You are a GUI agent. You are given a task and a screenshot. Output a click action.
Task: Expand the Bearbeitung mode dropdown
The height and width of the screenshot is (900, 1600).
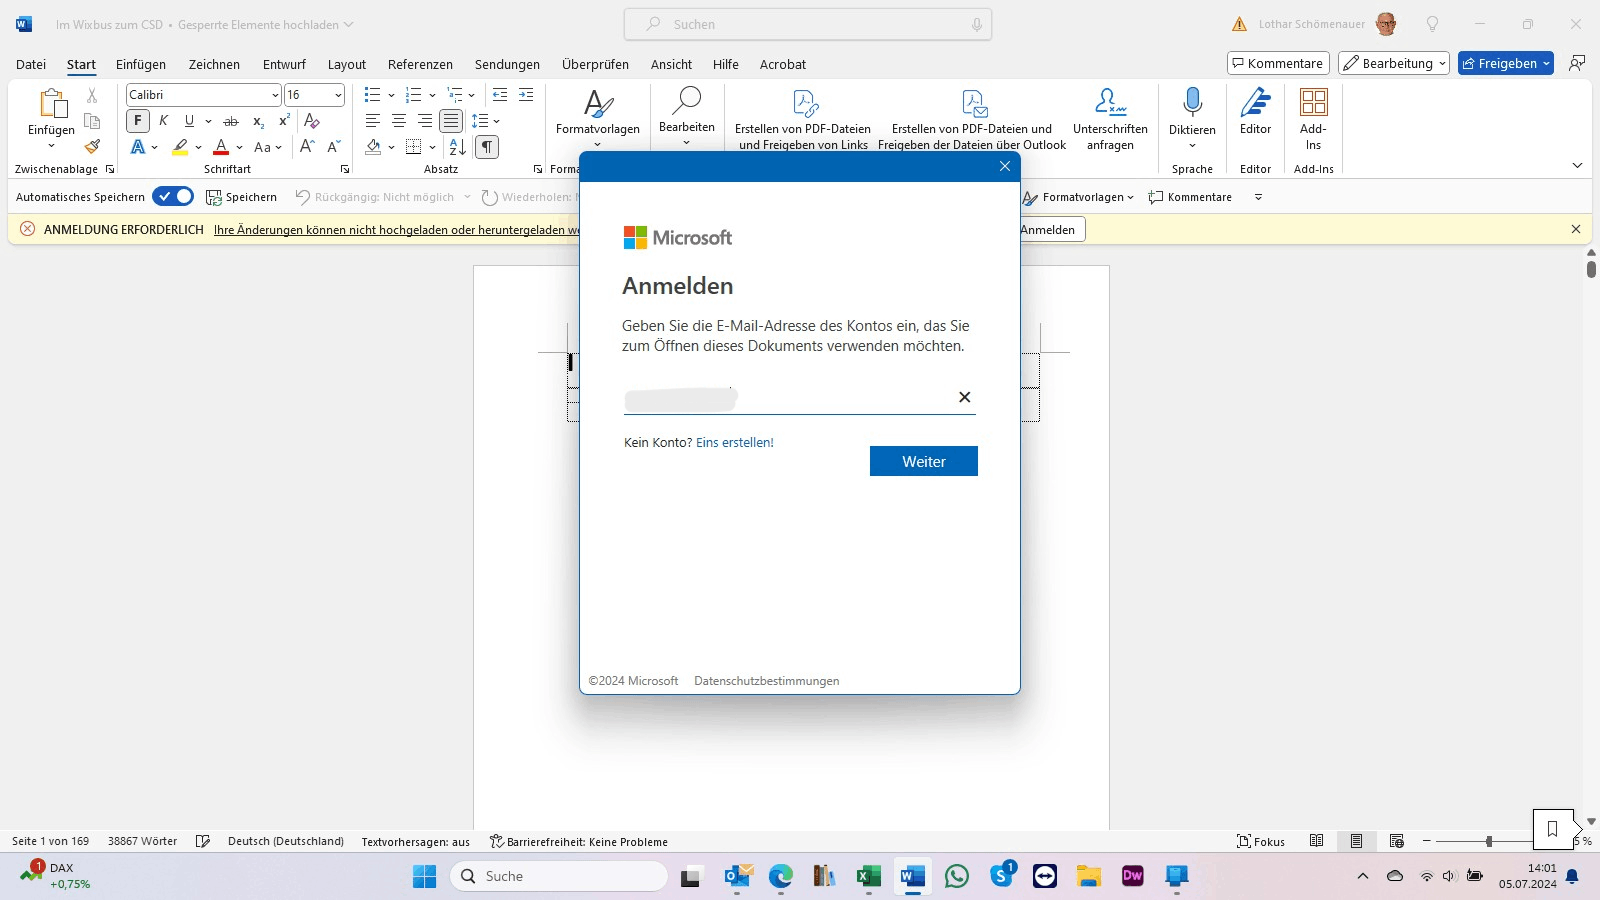(x=1442, y=64)
